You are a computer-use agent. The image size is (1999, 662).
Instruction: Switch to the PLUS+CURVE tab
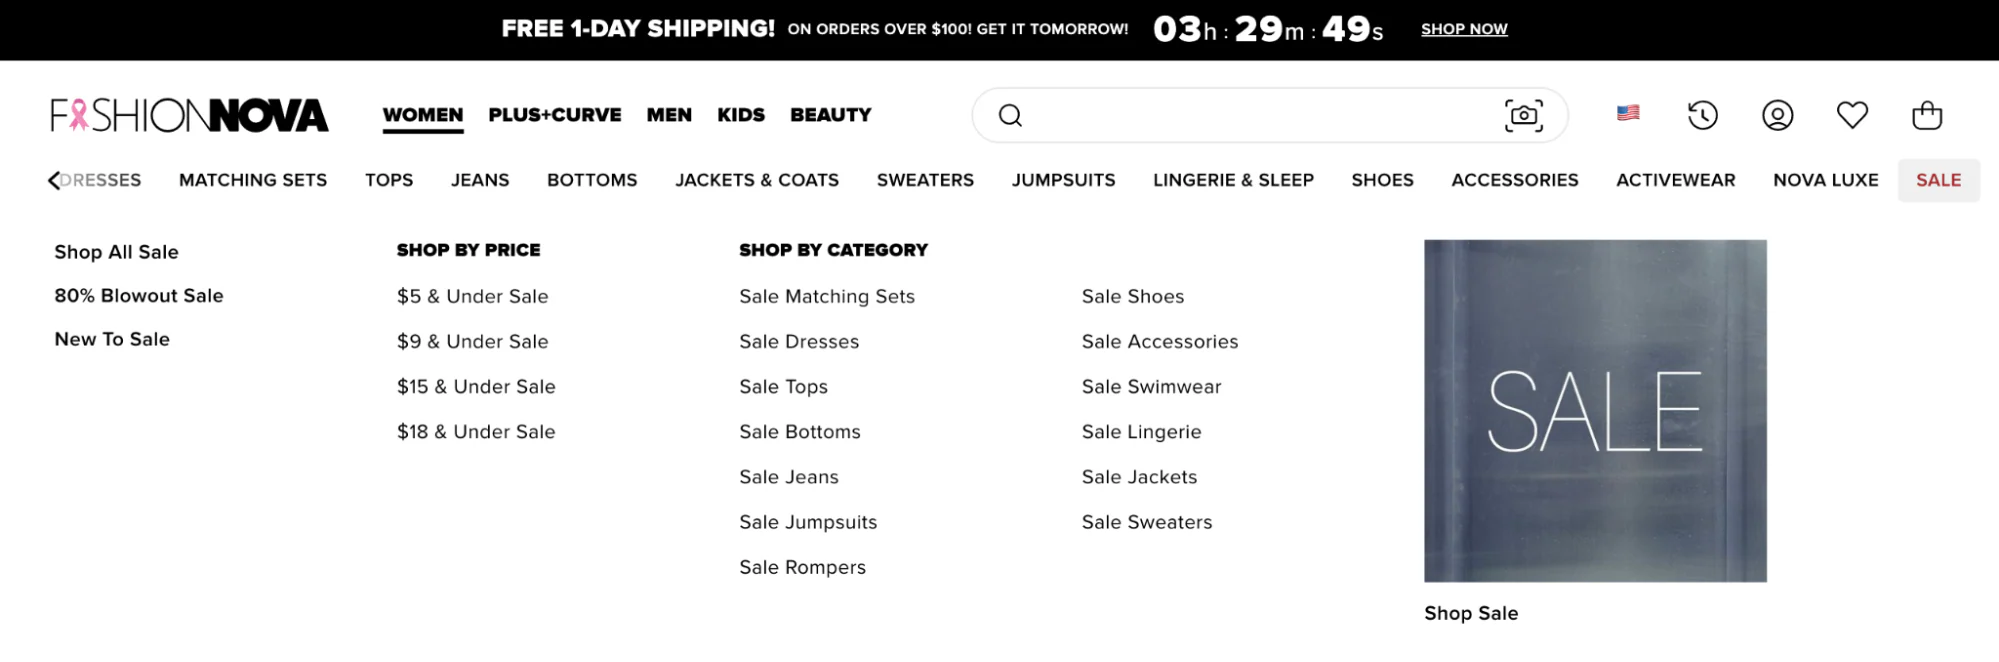(553, 114)
